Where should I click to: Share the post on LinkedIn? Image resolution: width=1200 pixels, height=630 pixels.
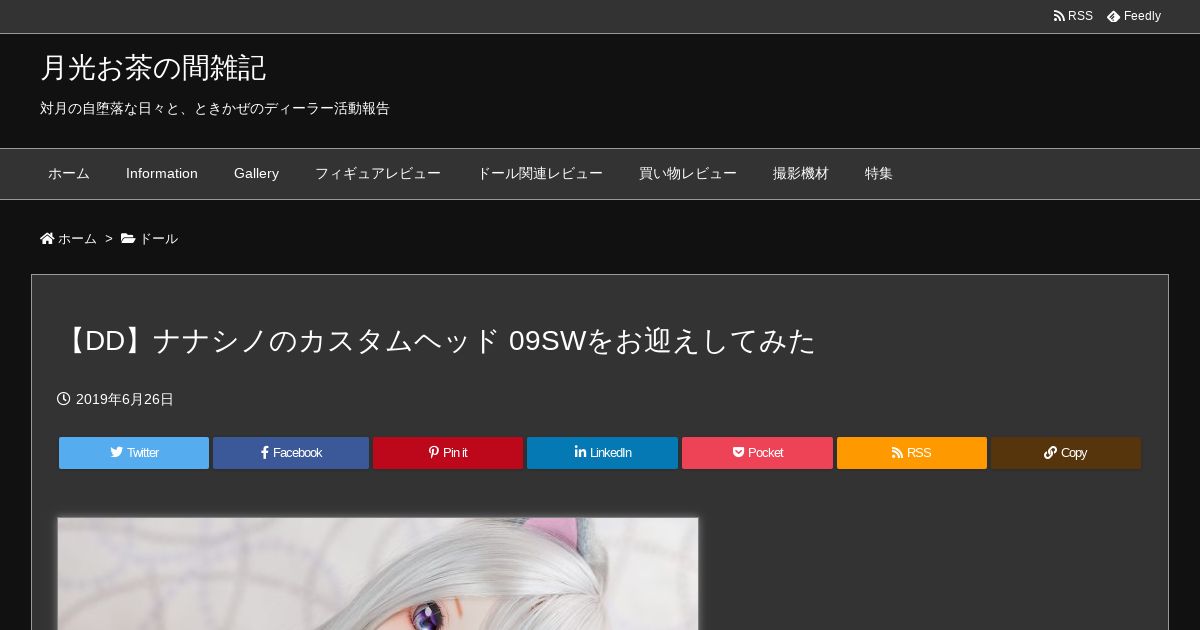point(602,453)
